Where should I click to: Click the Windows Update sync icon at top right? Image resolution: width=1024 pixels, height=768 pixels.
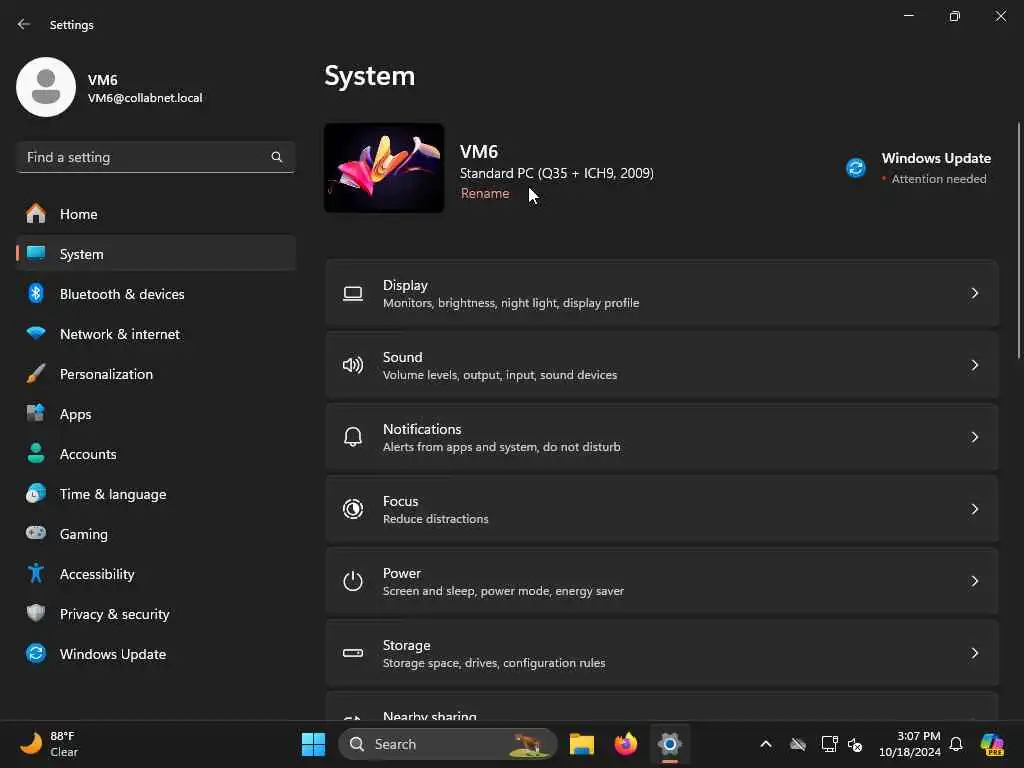click(856, 168)
